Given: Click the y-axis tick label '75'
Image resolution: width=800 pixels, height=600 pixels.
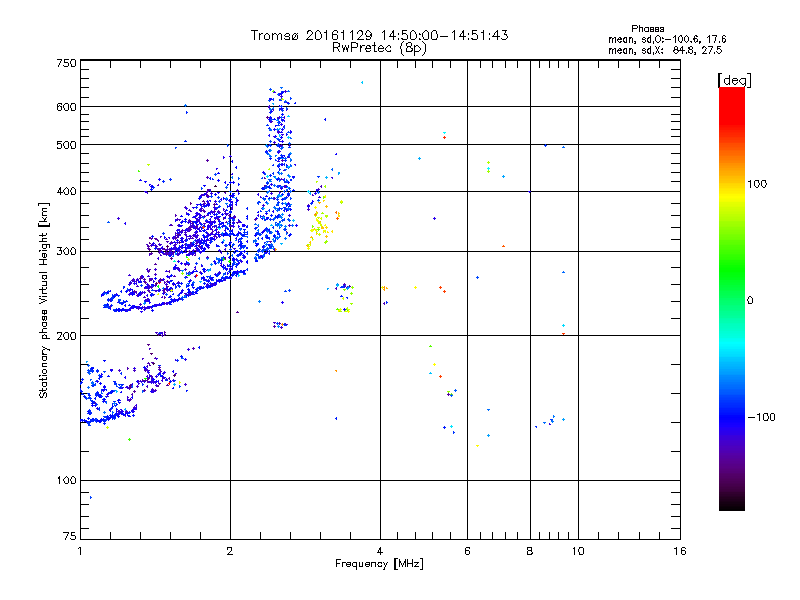Looking at the screenshot, I should click(x=70, y=536).
